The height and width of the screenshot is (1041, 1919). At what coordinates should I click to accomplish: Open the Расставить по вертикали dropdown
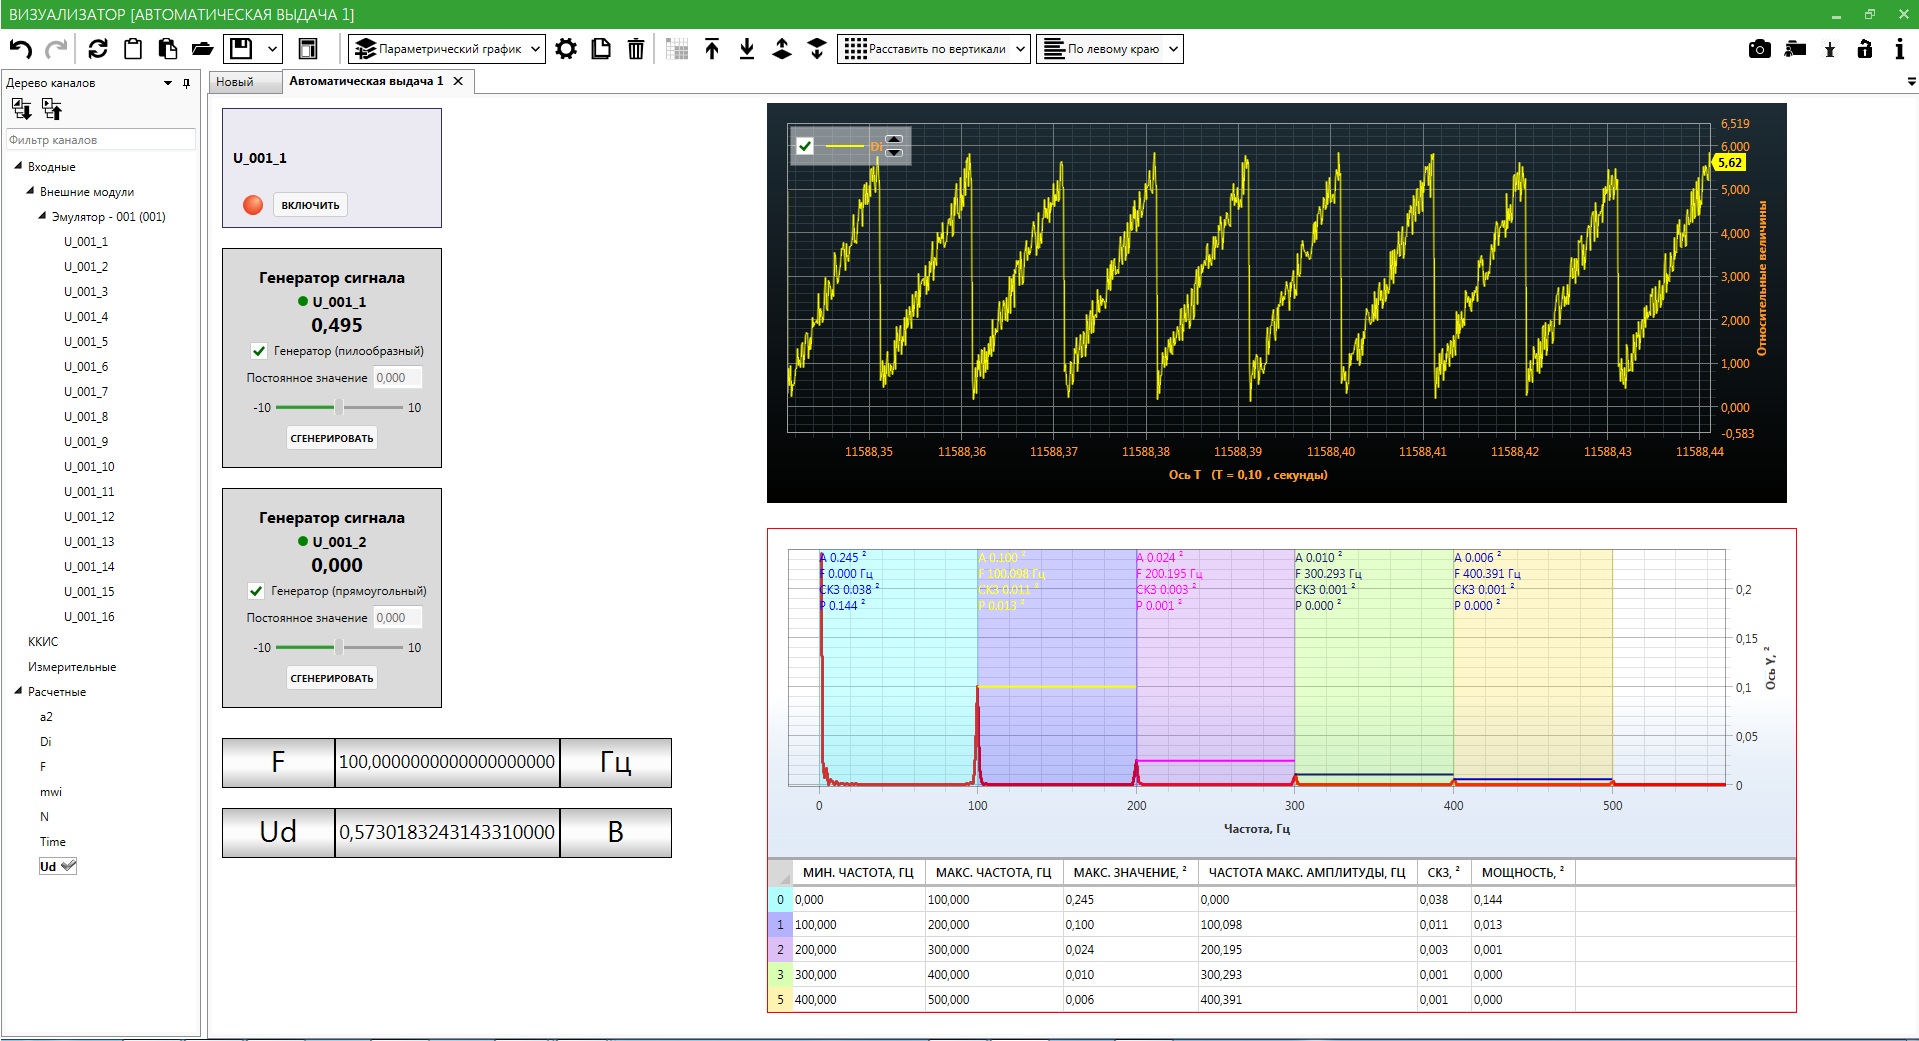[934, 49]
